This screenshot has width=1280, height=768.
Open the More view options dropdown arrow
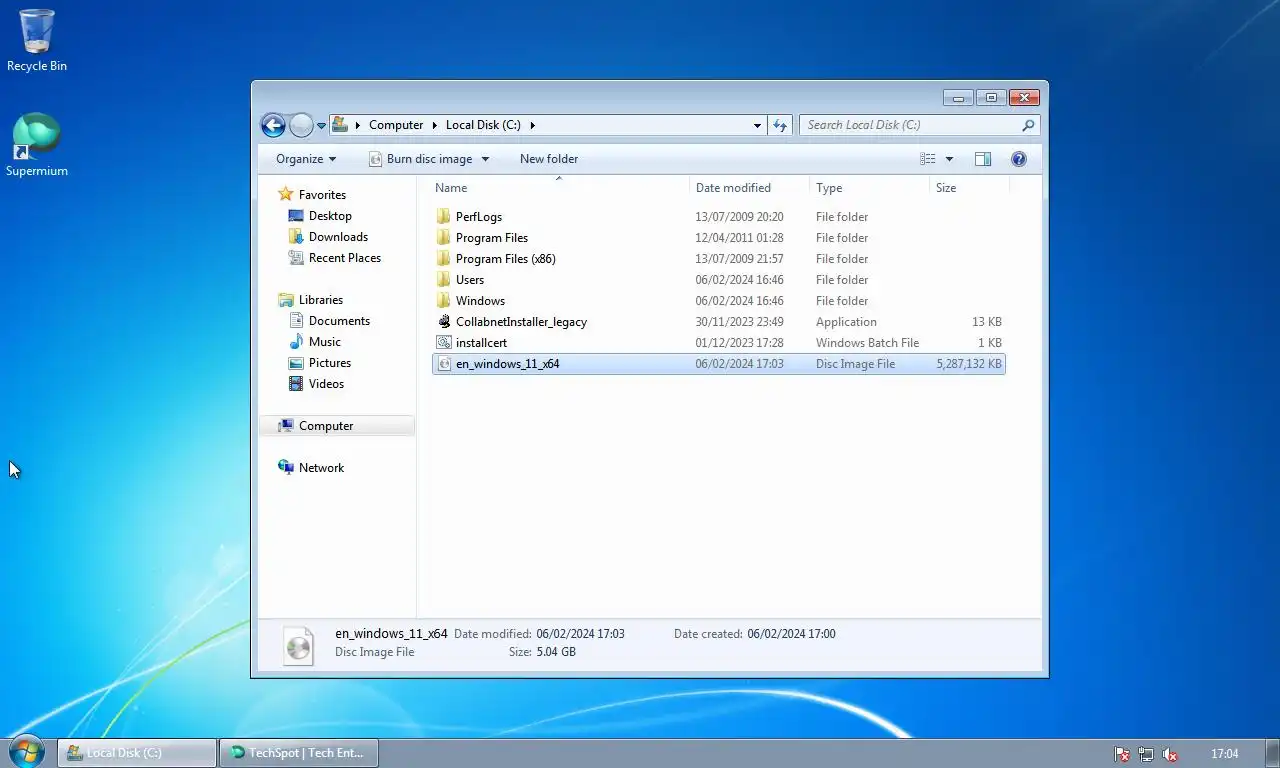(x=949, y=159)
